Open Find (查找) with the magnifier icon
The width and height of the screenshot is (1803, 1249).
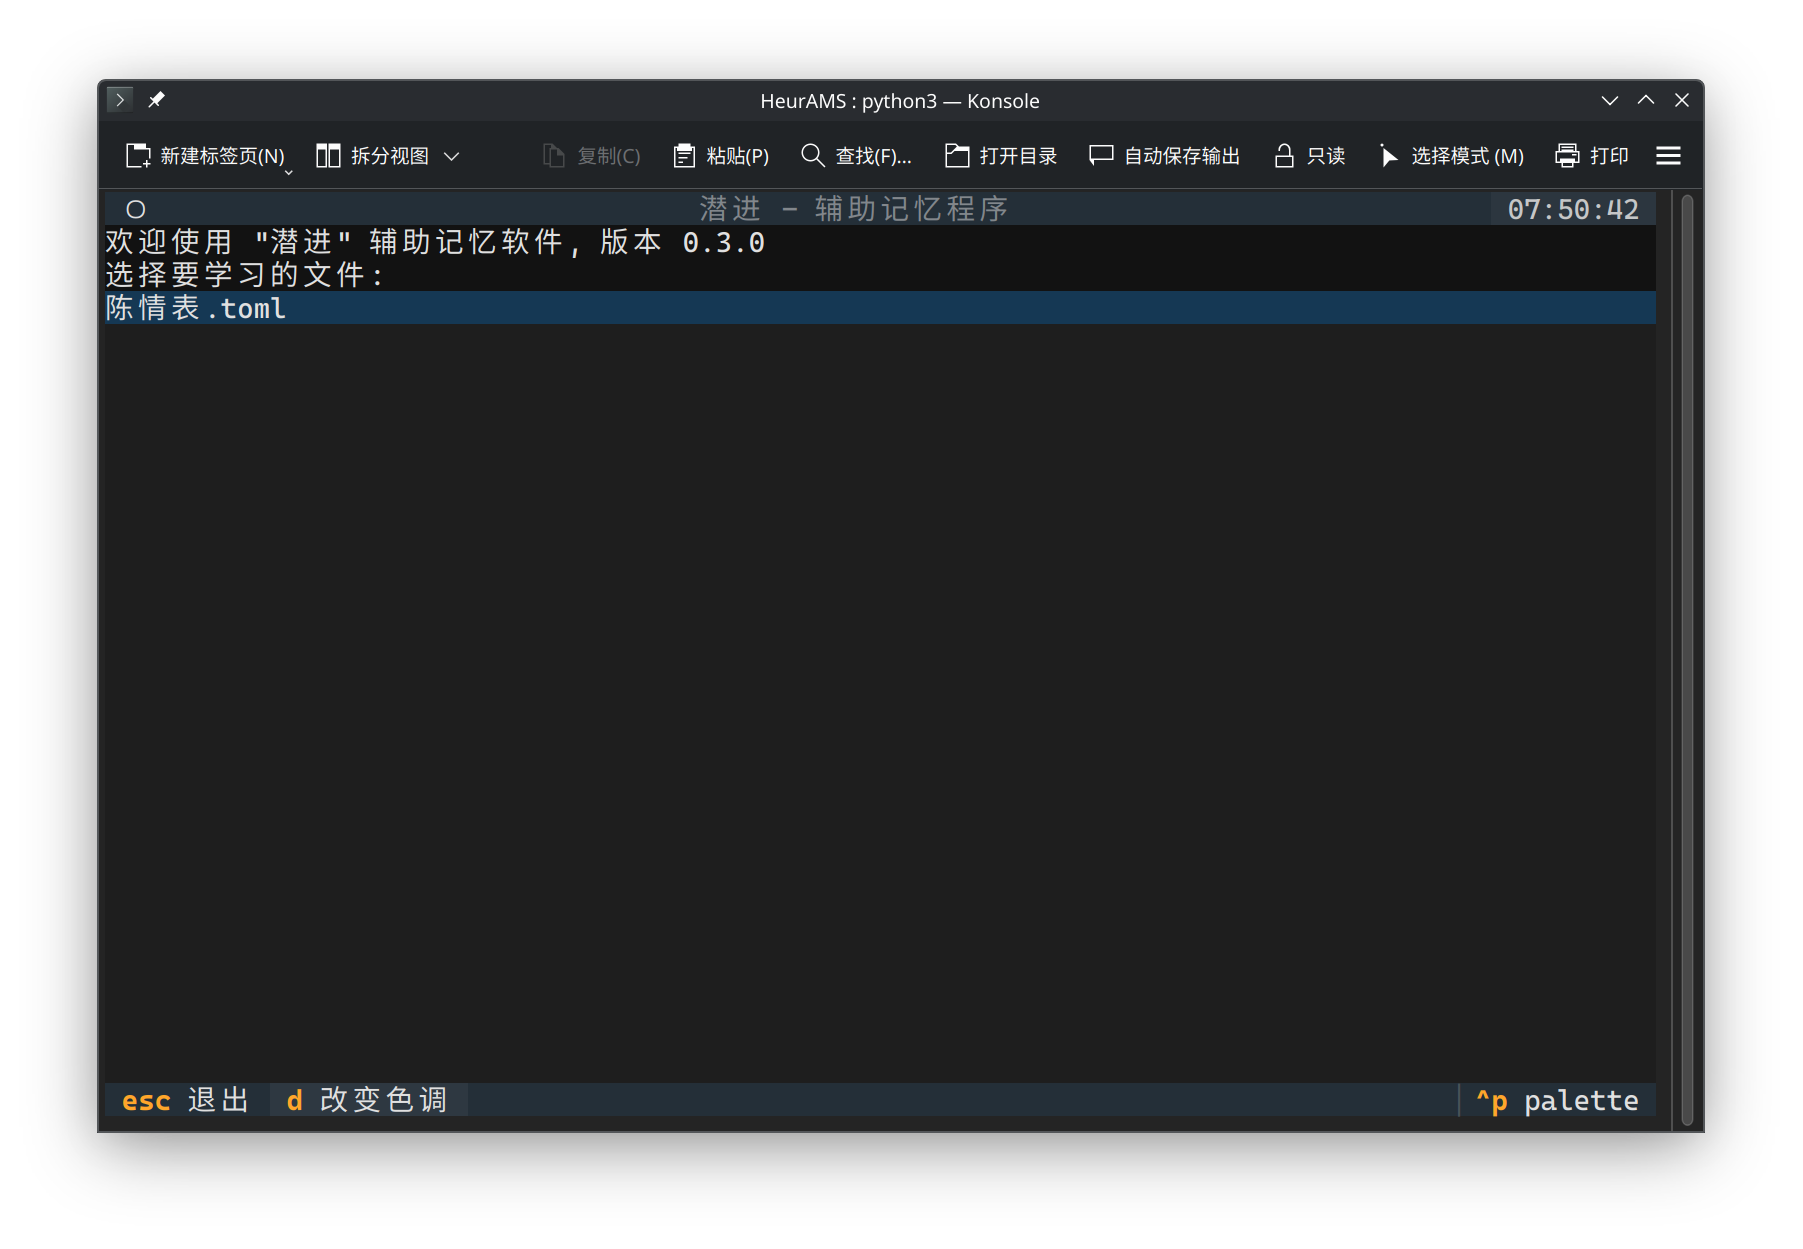(812, 156)
